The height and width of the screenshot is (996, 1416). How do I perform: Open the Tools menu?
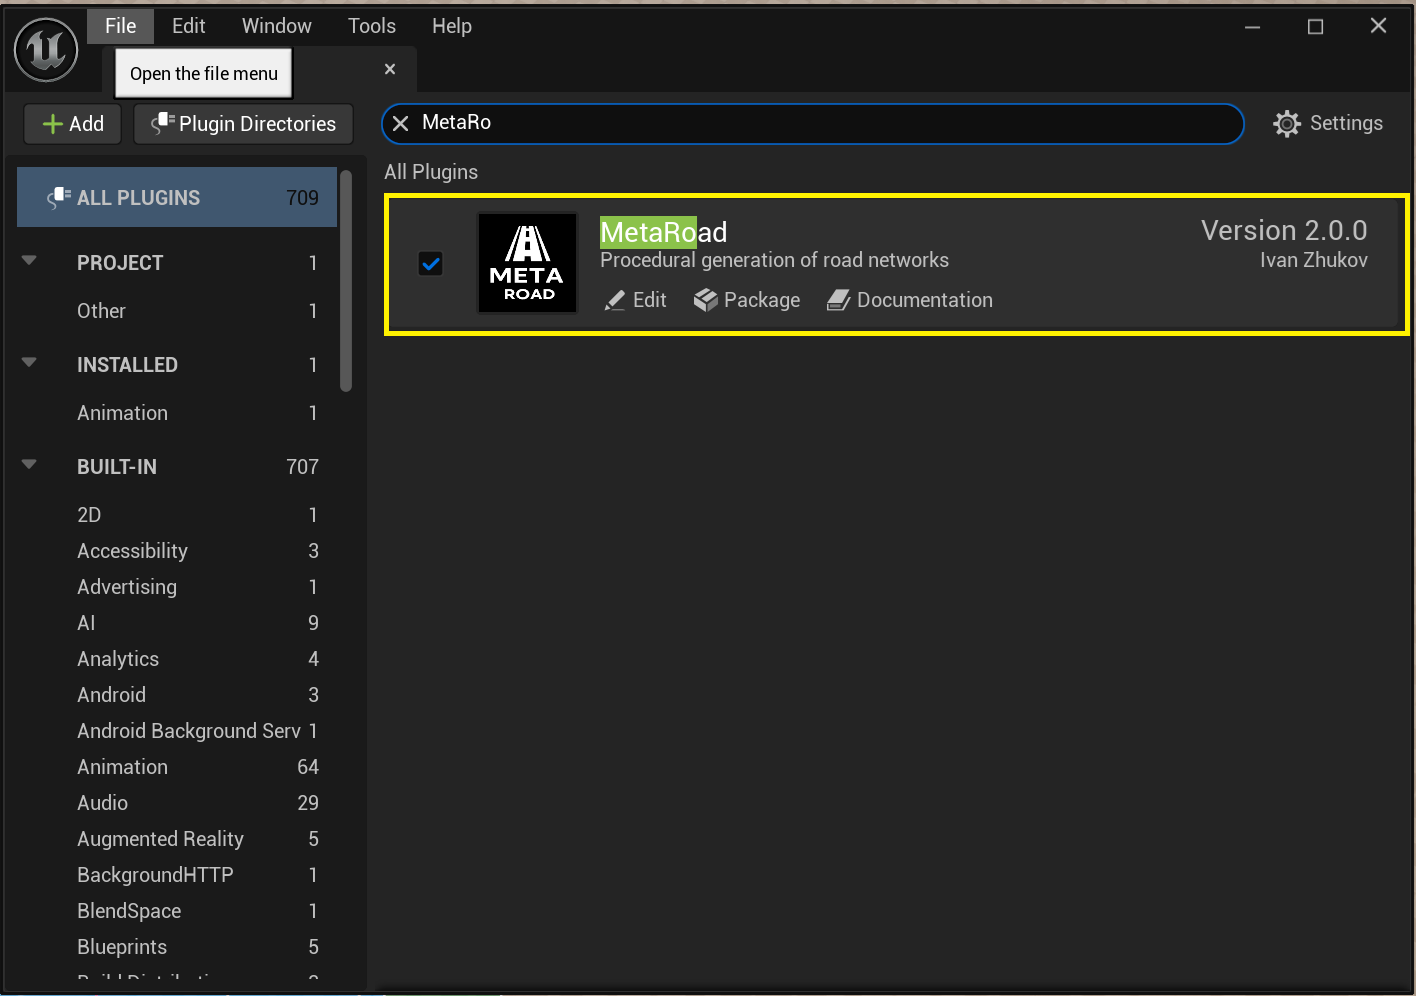tap(372, 26)
